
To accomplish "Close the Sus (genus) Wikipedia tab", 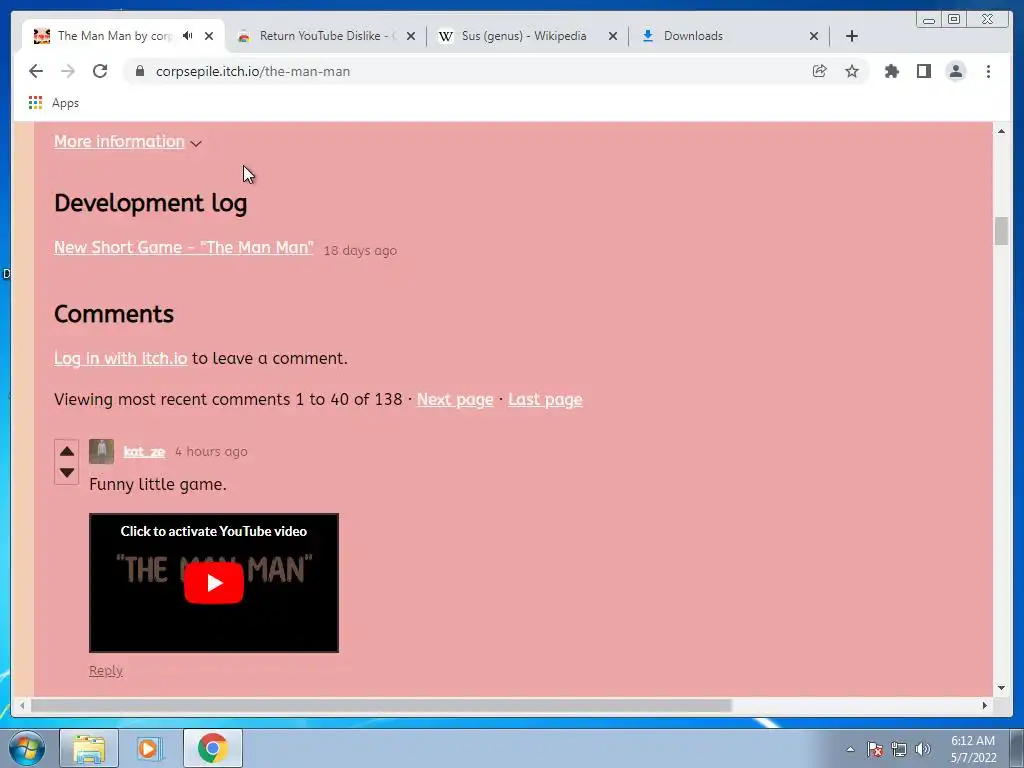I will (x=613, y=36).
